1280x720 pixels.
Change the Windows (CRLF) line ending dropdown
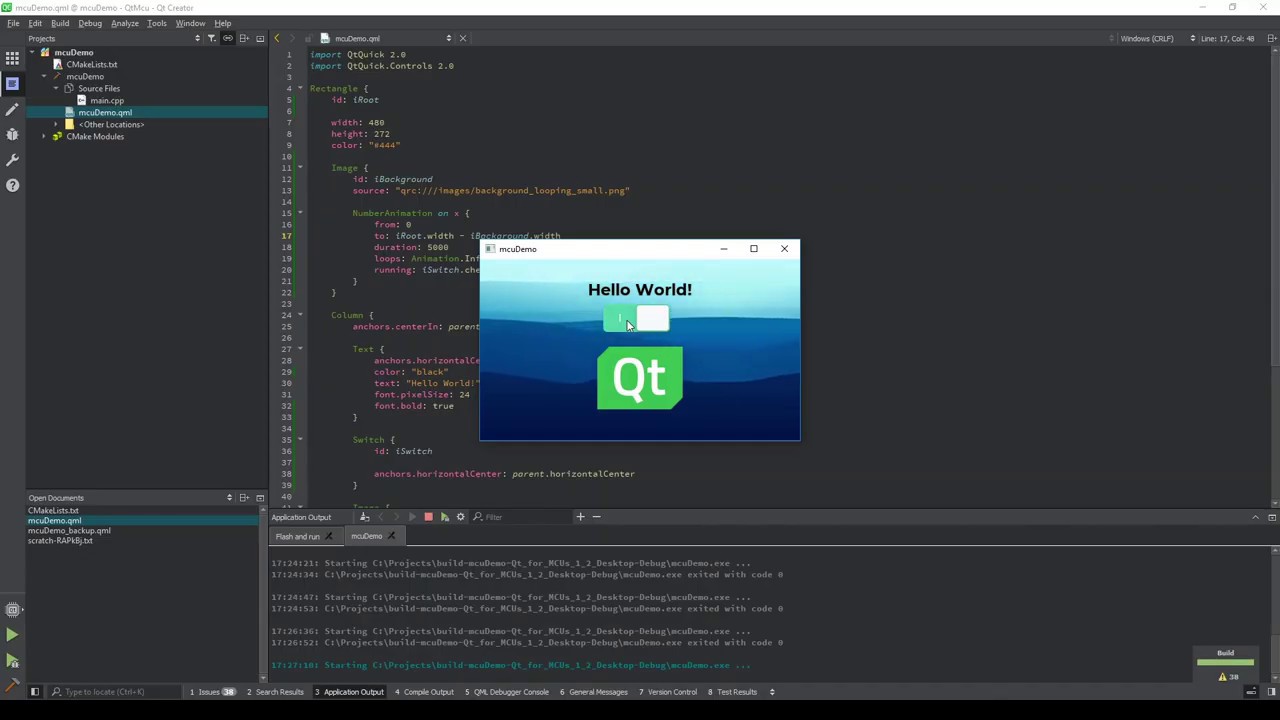coord(1158,38)
